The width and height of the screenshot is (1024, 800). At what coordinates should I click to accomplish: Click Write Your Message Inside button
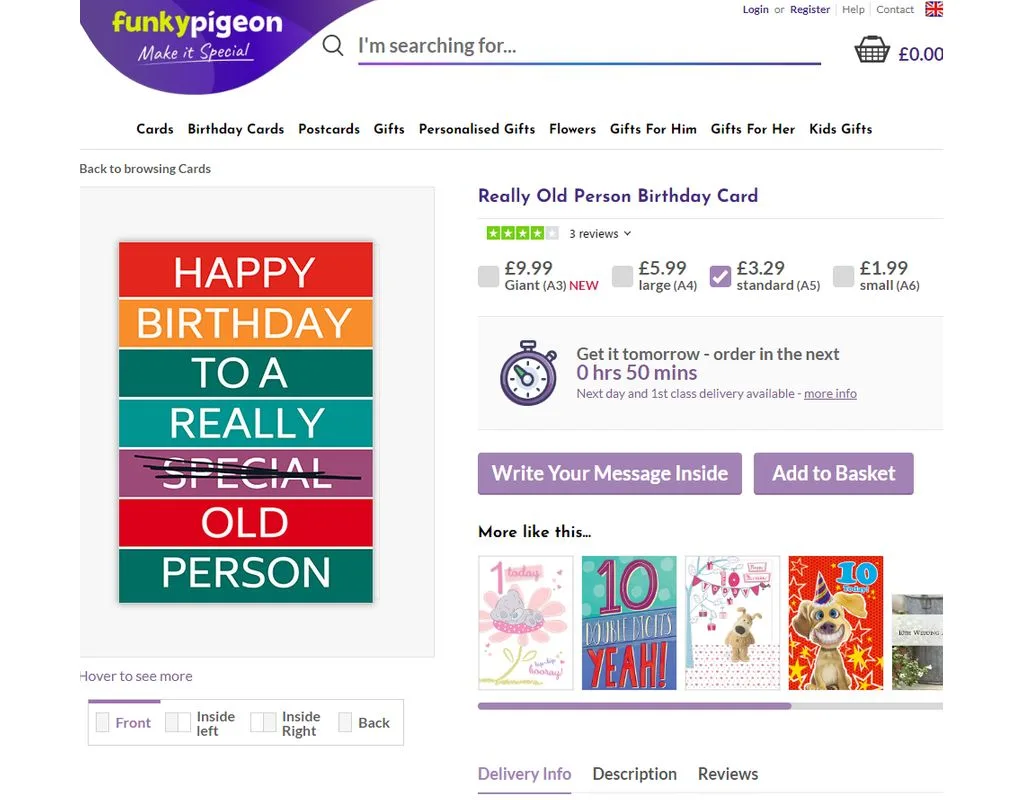610,473
